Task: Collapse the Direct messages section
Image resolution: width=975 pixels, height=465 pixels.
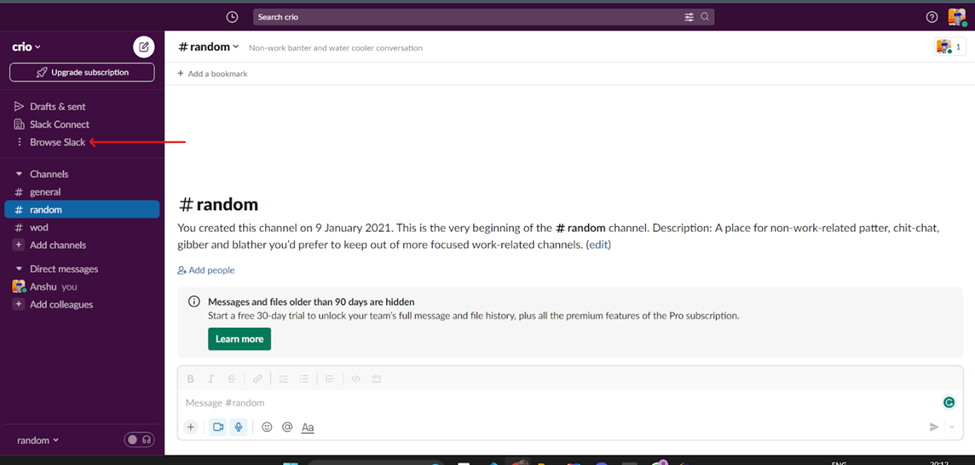Action: pyautogui.click(x=19, y=269)
